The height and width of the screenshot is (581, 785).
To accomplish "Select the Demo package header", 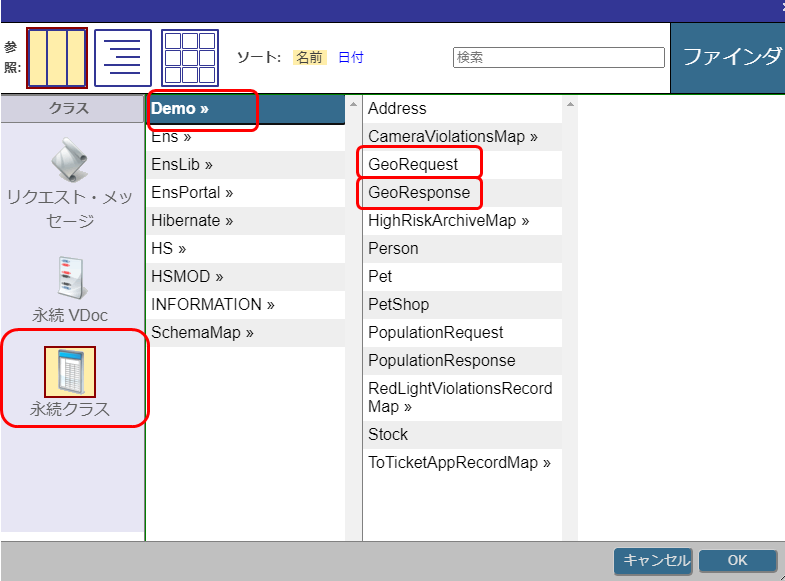I will click(x=181, y=108).
